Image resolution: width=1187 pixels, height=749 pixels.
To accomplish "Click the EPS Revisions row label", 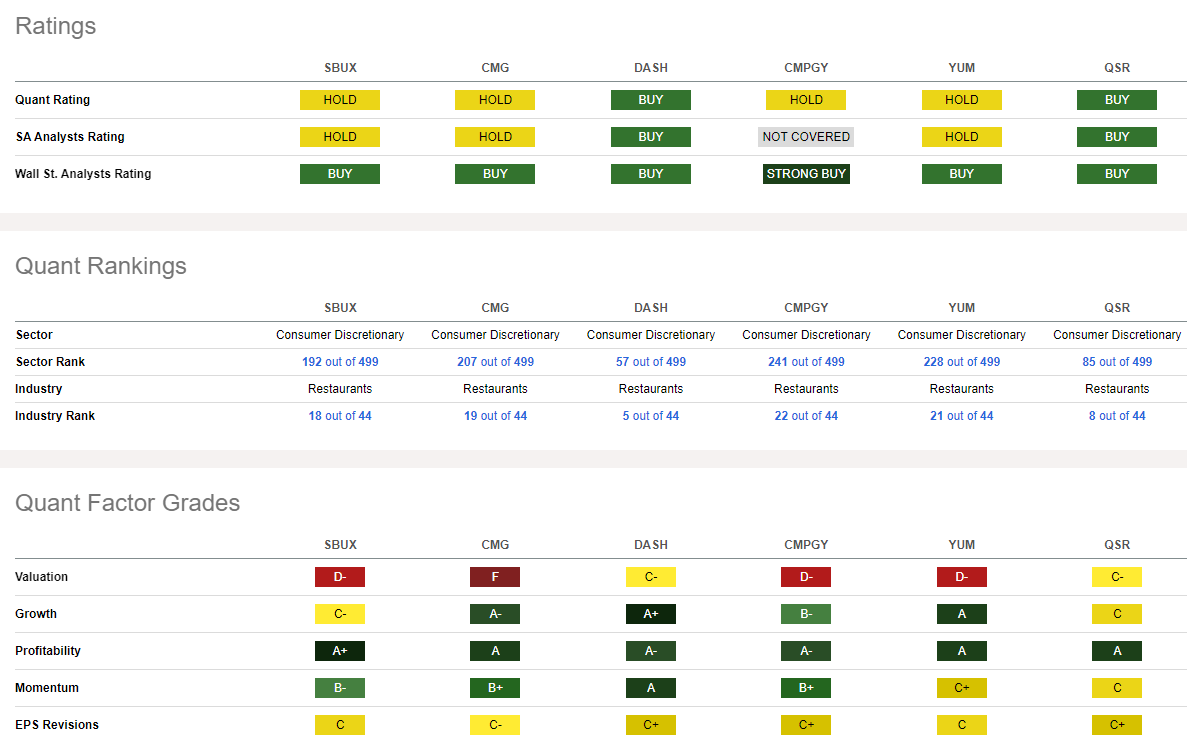I will pyautogui.click(x=57, y=725).
